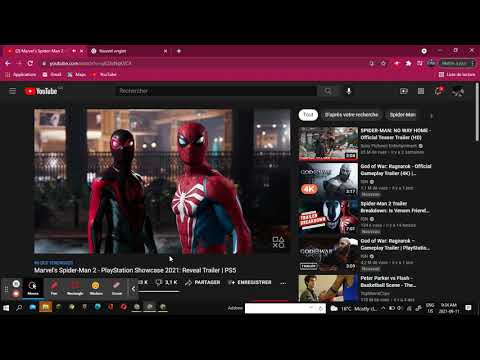Collapse the annotation toolbar with the arrow
The image size is (480, 360).
[133, 289]
